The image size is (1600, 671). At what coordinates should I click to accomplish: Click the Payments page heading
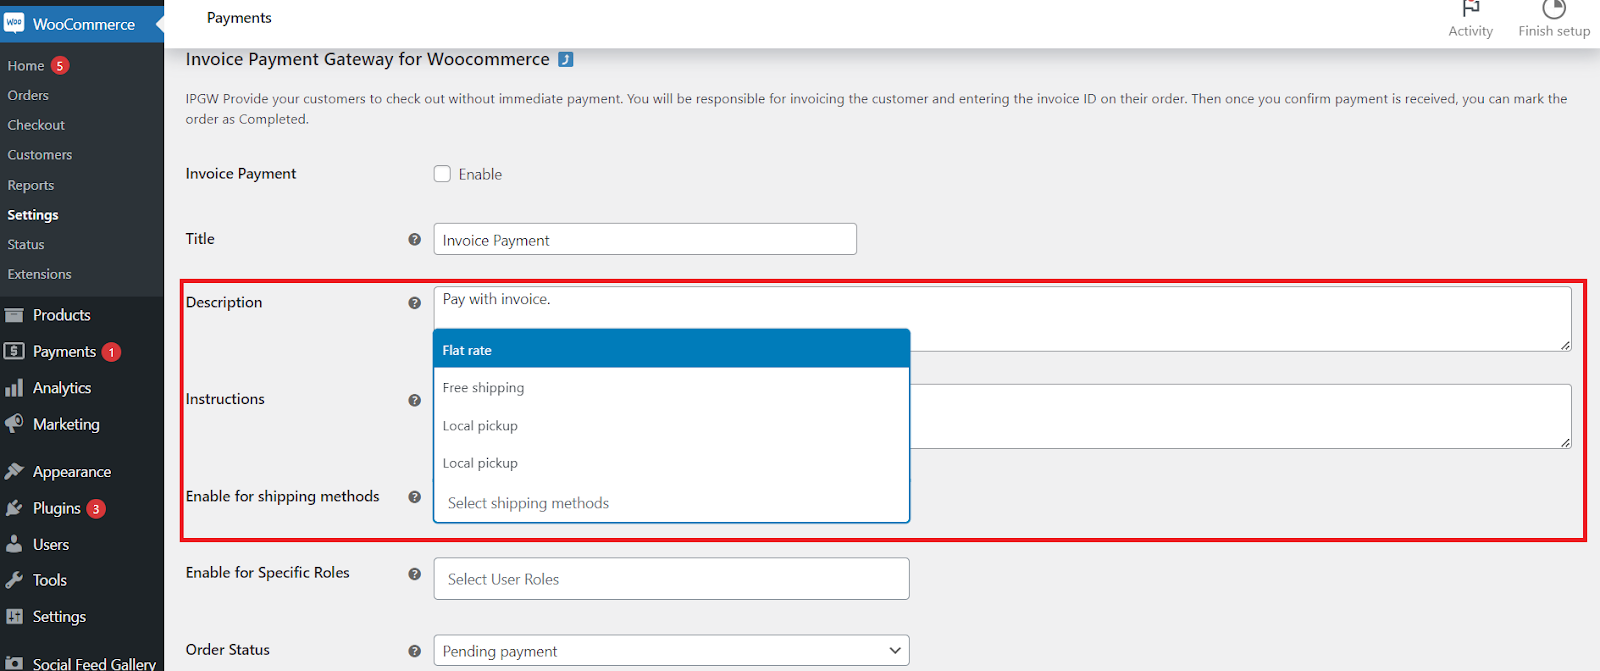click(x=239, y=18)
